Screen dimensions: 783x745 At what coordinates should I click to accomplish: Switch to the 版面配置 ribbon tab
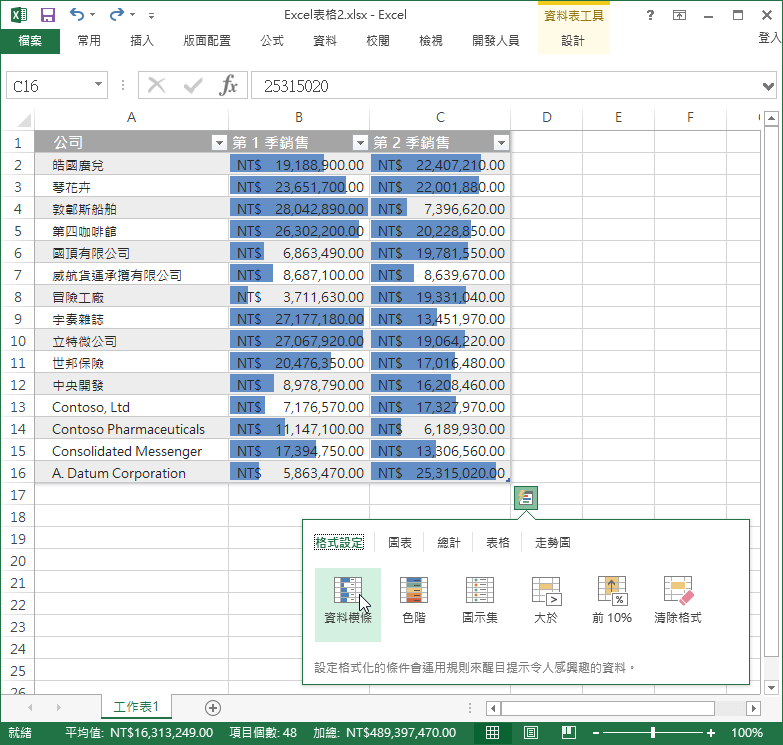[x=207, y=41]
